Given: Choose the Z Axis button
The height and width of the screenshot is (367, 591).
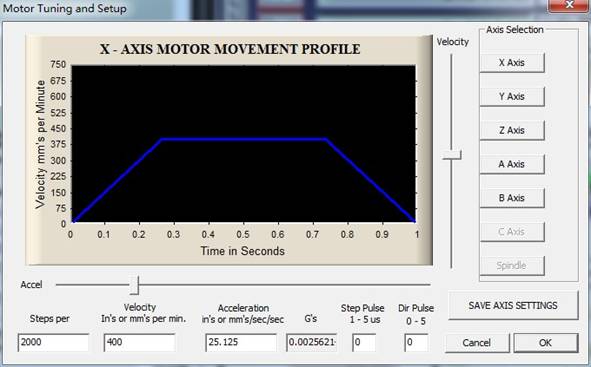Looking at the screenshot, I should (x=512, y=130).
